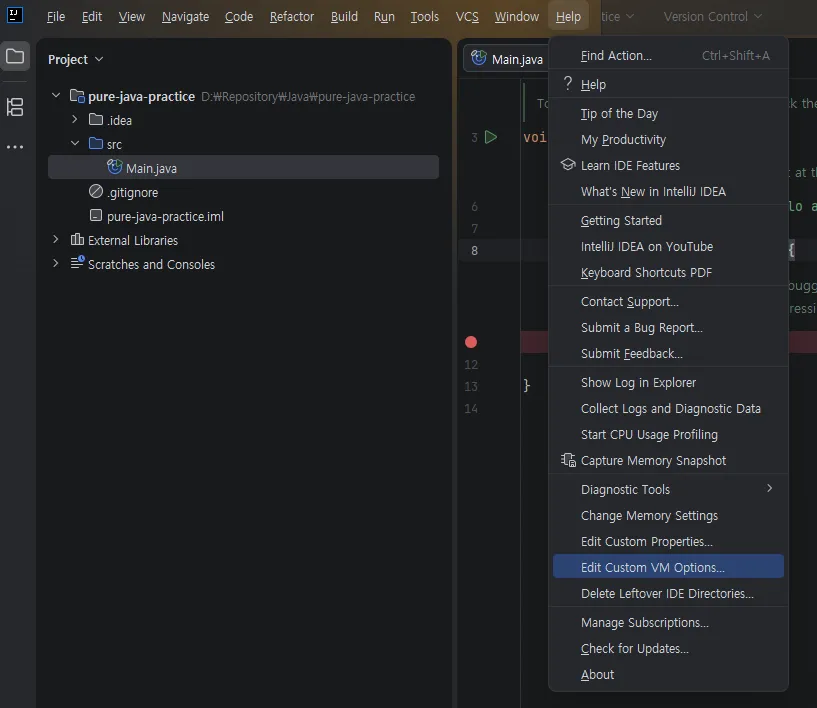This screenshot has height=708, width=817.
Task: Choose Contact Support…
Action: point(669,301)
